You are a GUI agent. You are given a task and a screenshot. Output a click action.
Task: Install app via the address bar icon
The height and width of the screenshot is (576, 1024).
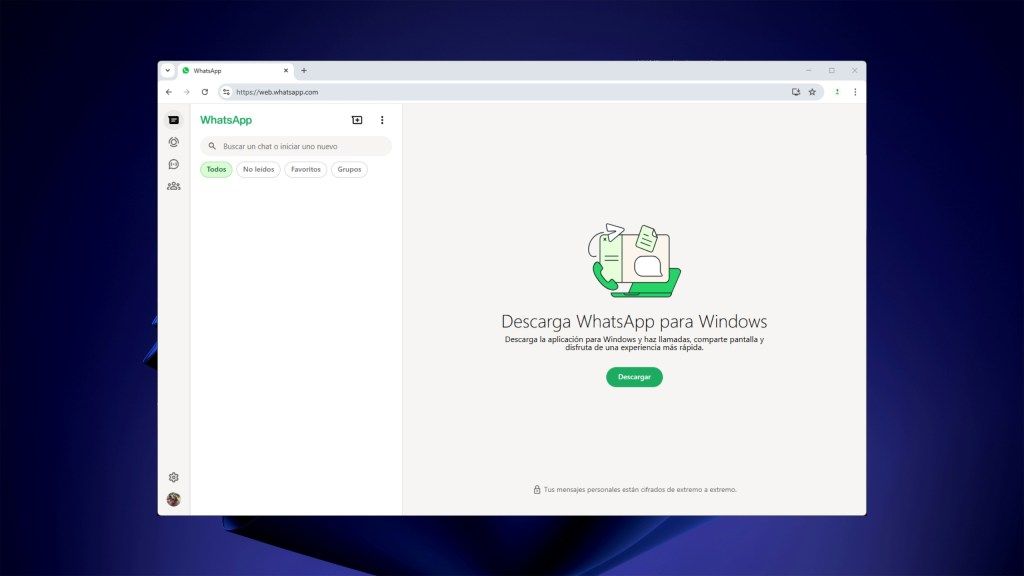tap(795, 92)
